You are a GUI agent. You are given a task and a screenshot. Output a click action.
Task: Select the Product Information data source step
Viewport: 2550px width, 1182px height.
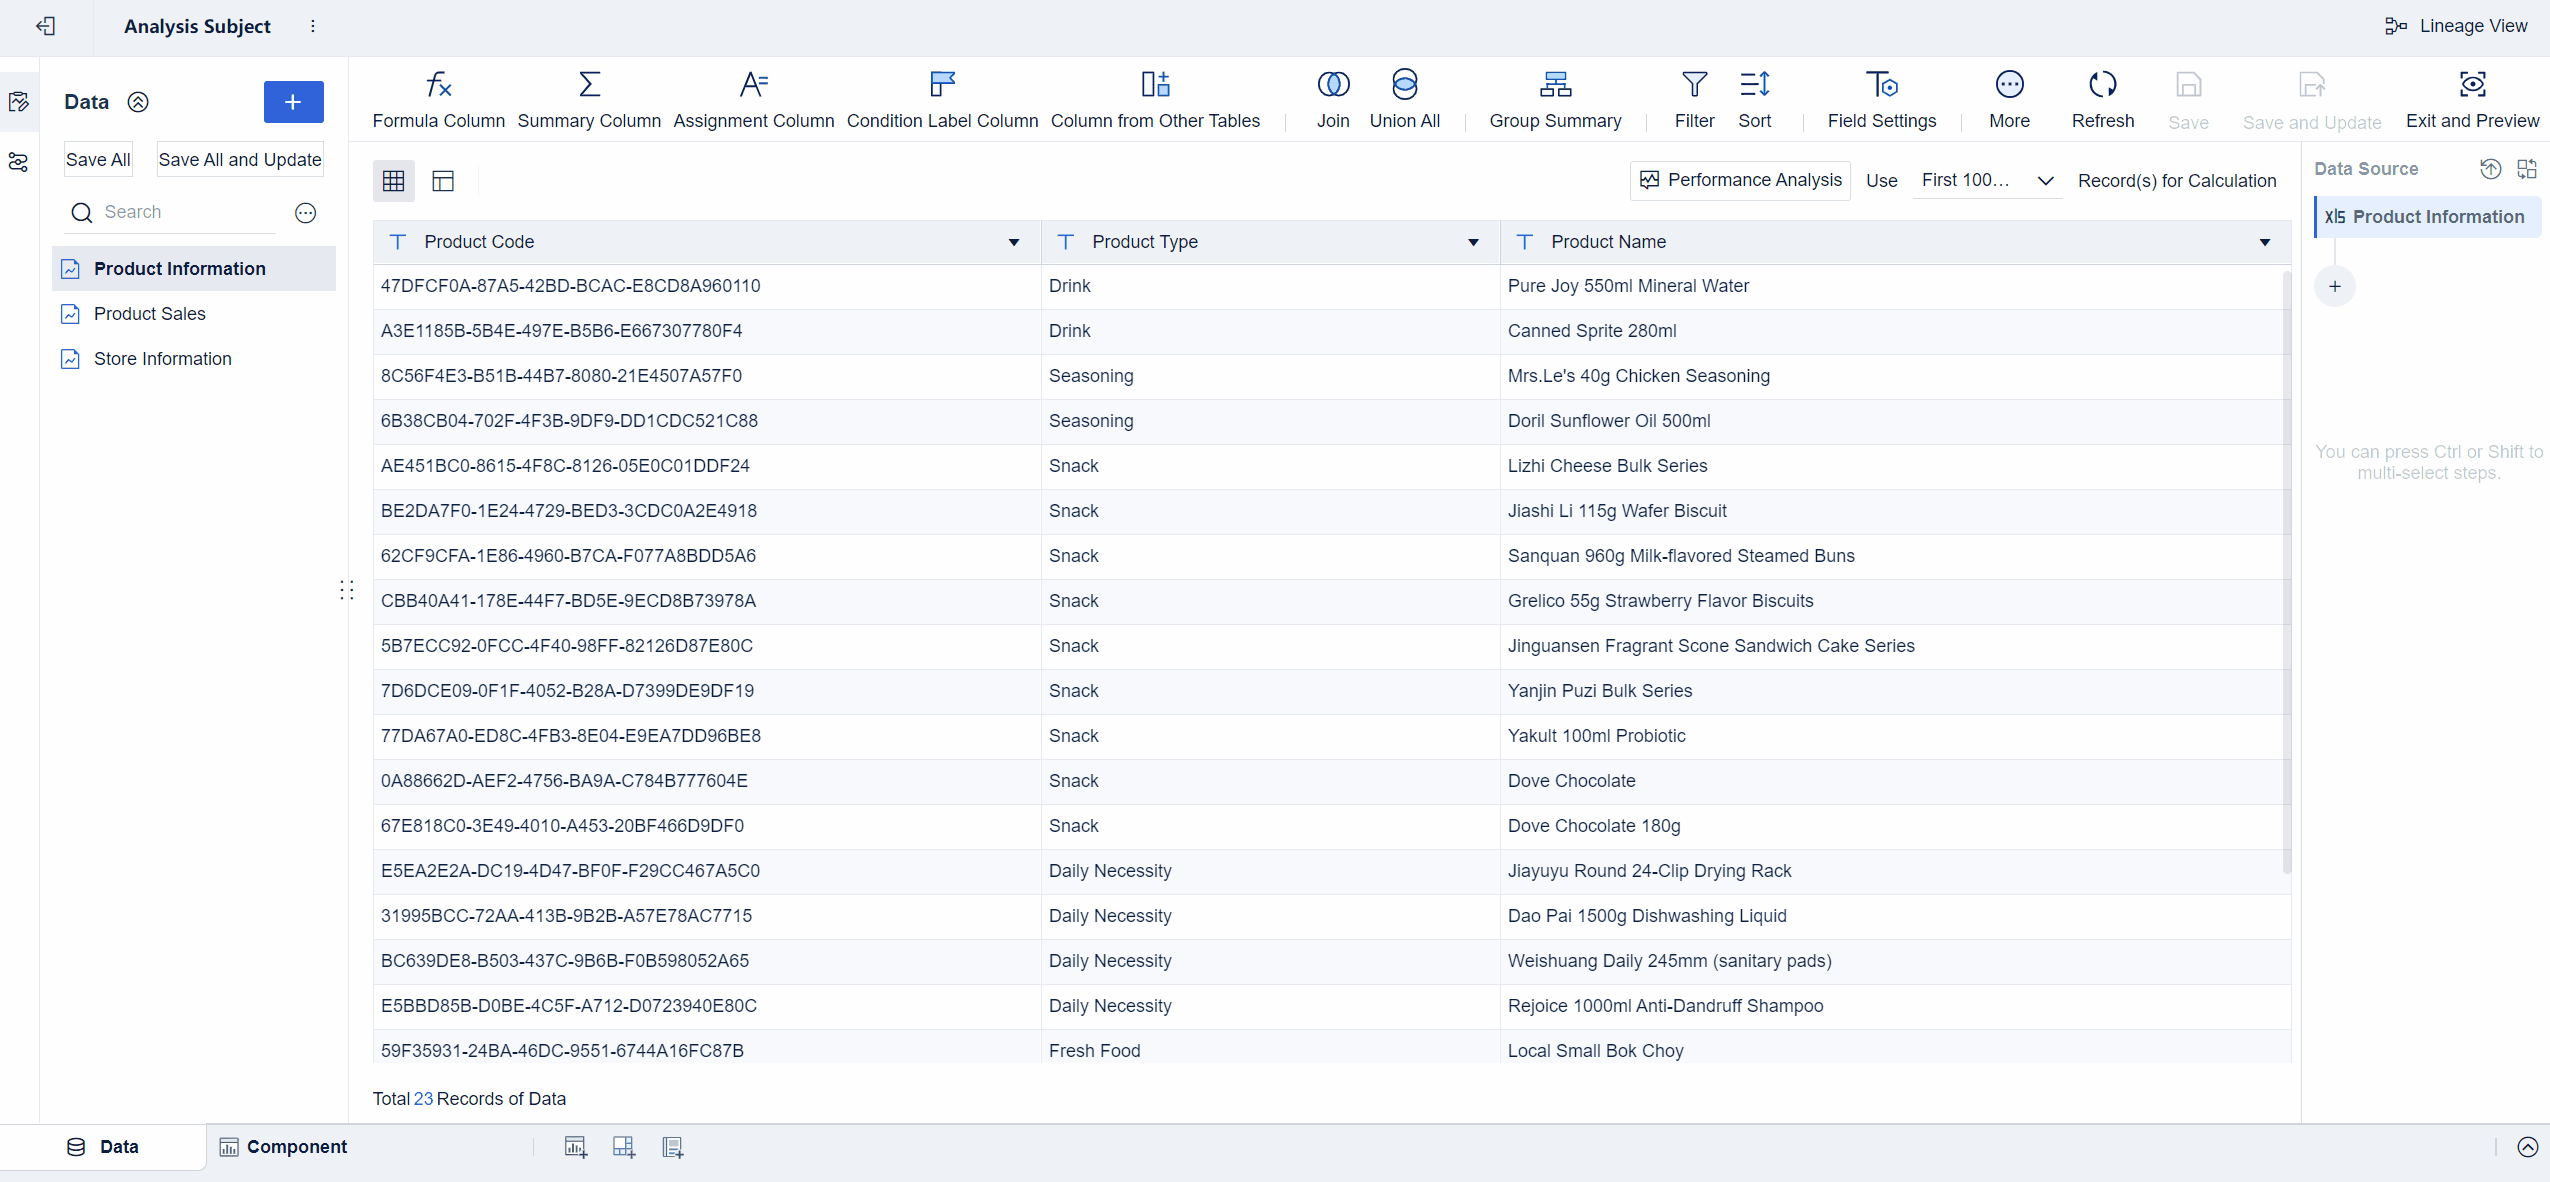click(x=2428, y=217)
